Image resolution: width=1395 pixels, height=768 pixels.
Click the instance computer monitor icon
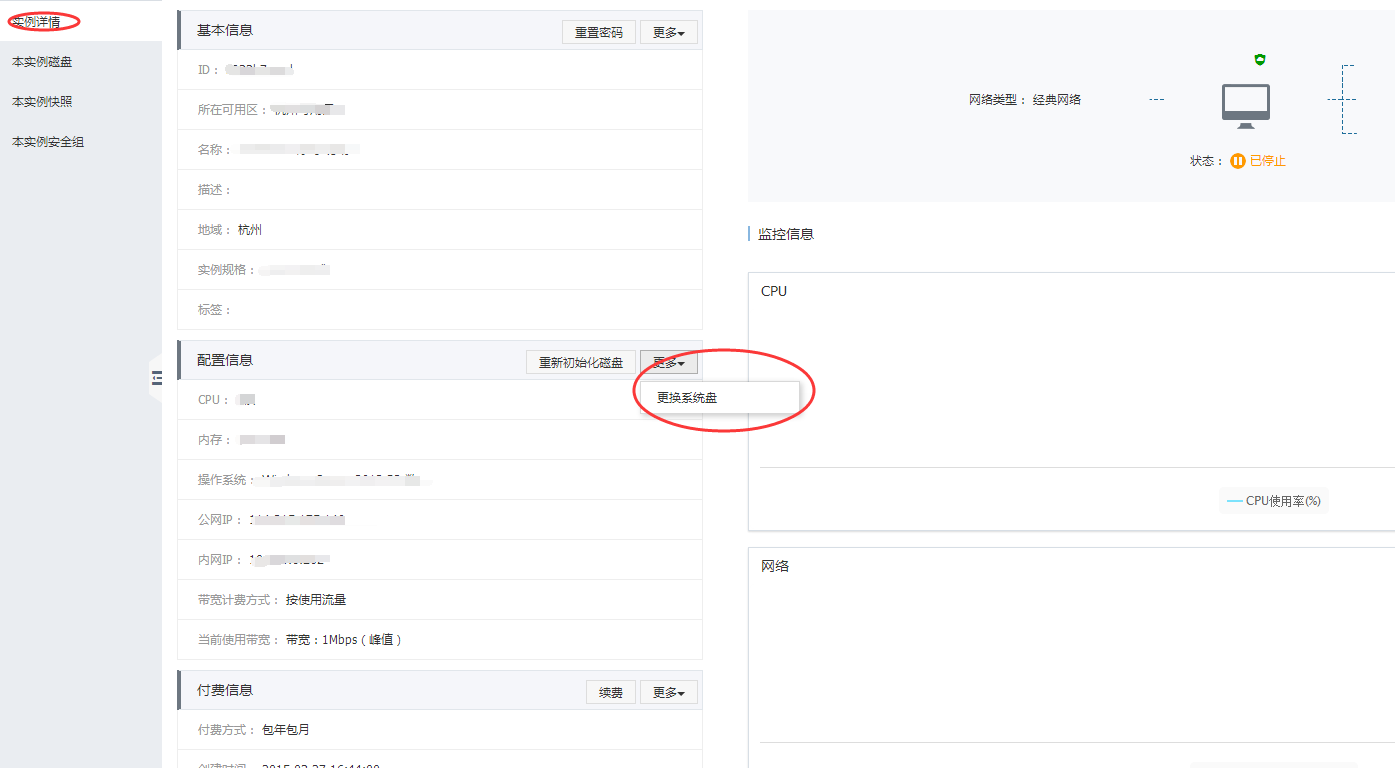(1245, 106)
